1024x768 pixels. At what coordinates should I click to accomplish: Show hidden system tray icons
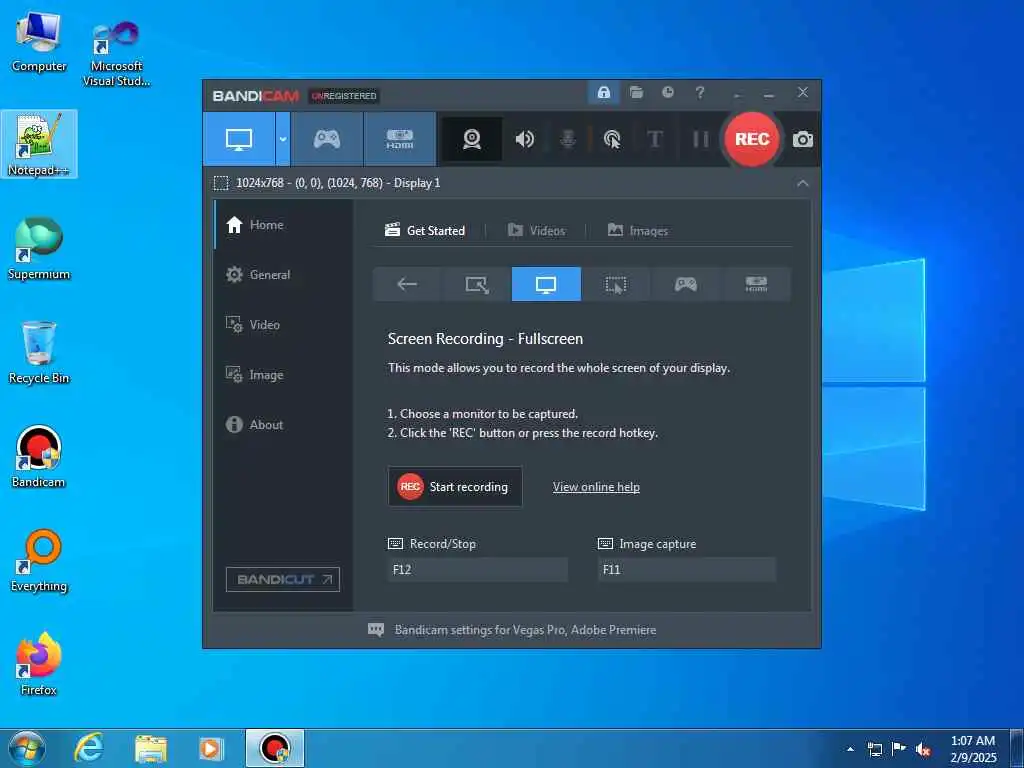point(850,749)
